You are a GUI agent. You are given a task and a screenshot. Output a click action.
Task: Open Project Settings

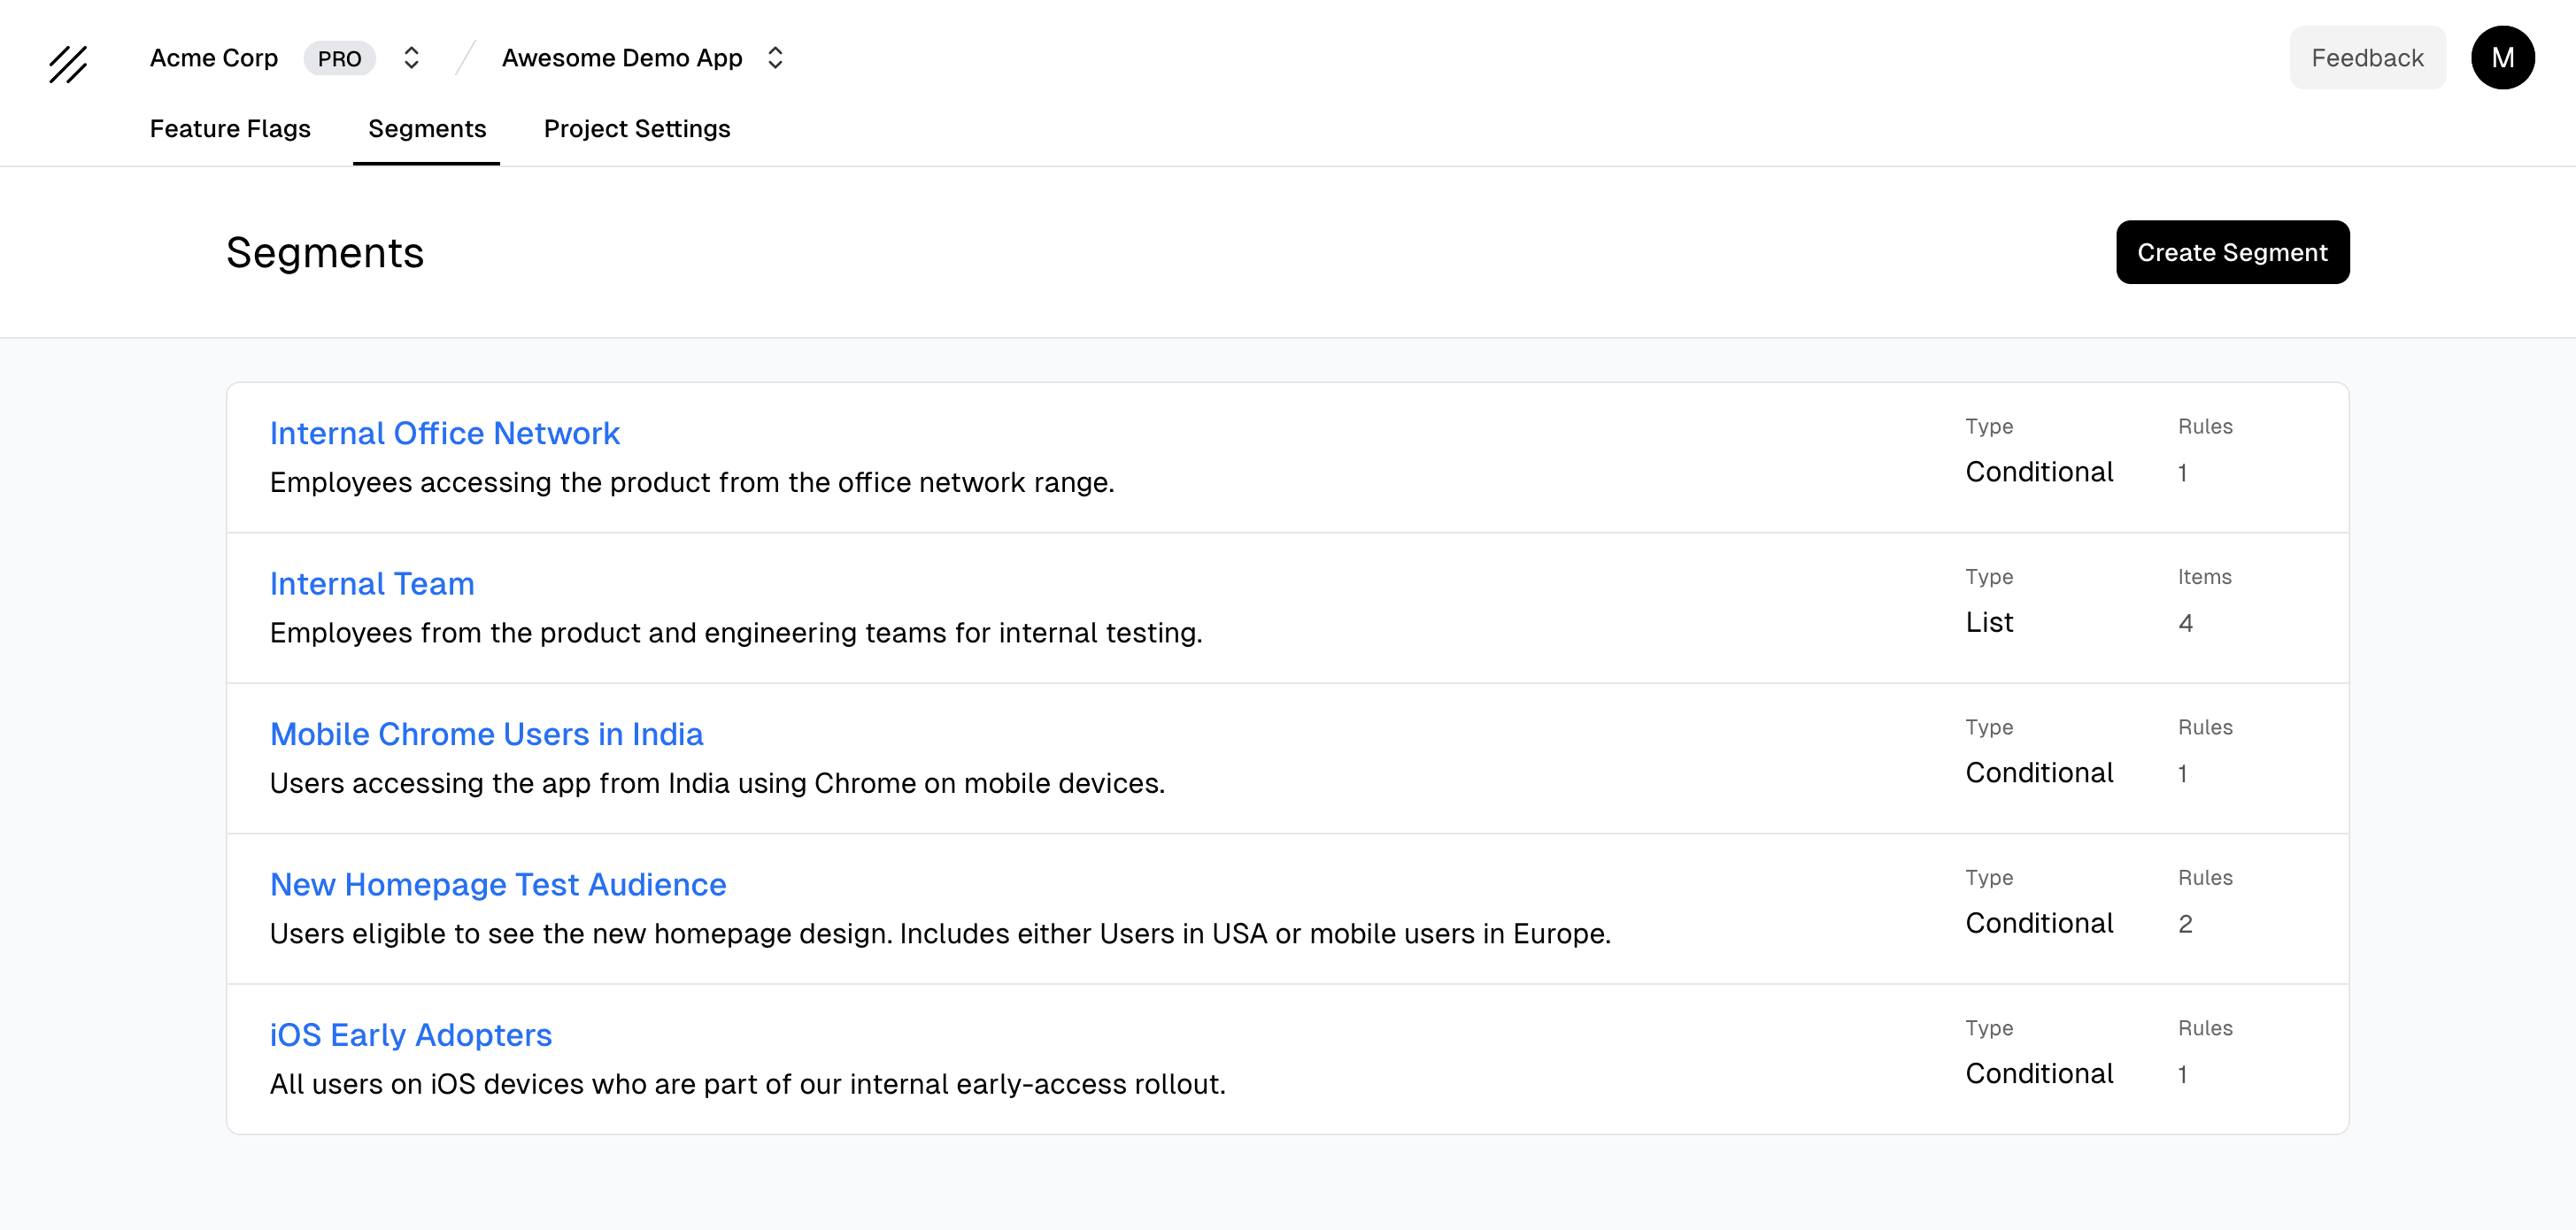pyautogui.click(x=637, y=129)
